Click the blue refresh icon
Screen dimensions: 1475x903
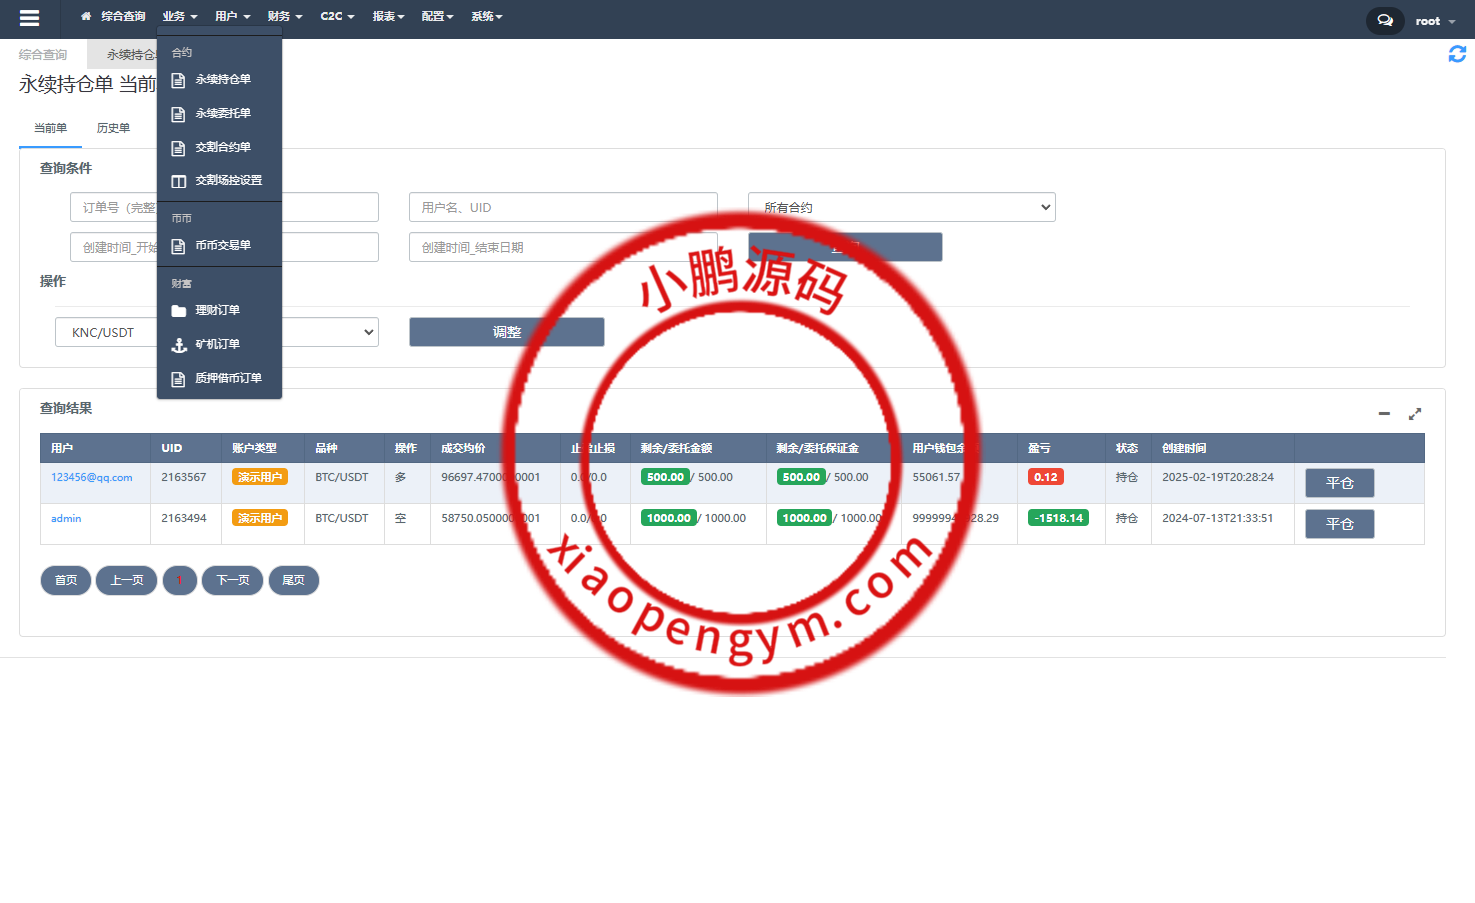click(x=1457, y=54)
